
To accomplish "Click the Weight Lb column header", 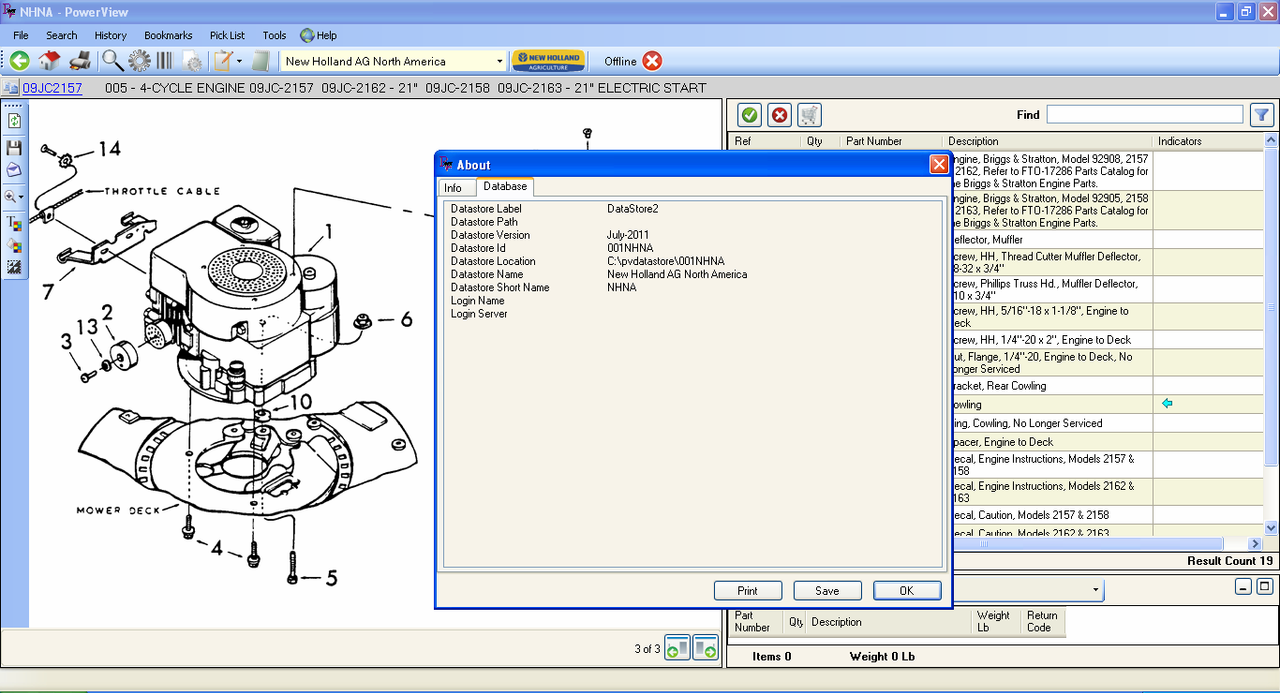I will (x=993, y=621).
